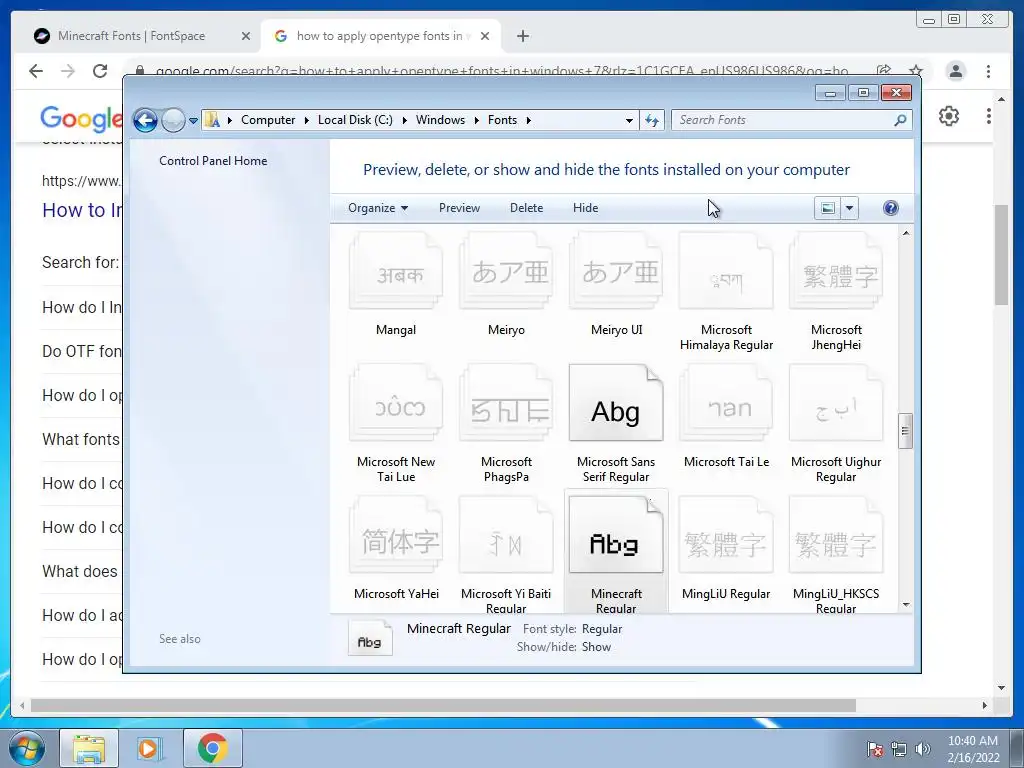Click the Google logo on page
The height and width of the screenshot is (768, 1024).
[x=80, y=118]
